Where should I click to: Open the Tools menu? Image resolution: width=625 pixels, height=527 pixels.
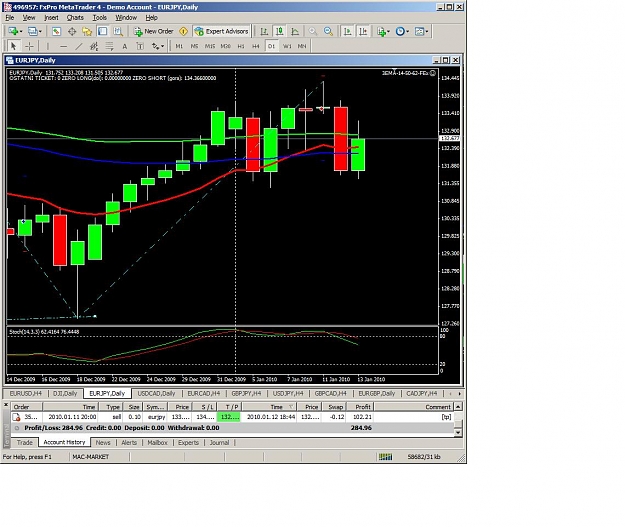tap(99, 18)
